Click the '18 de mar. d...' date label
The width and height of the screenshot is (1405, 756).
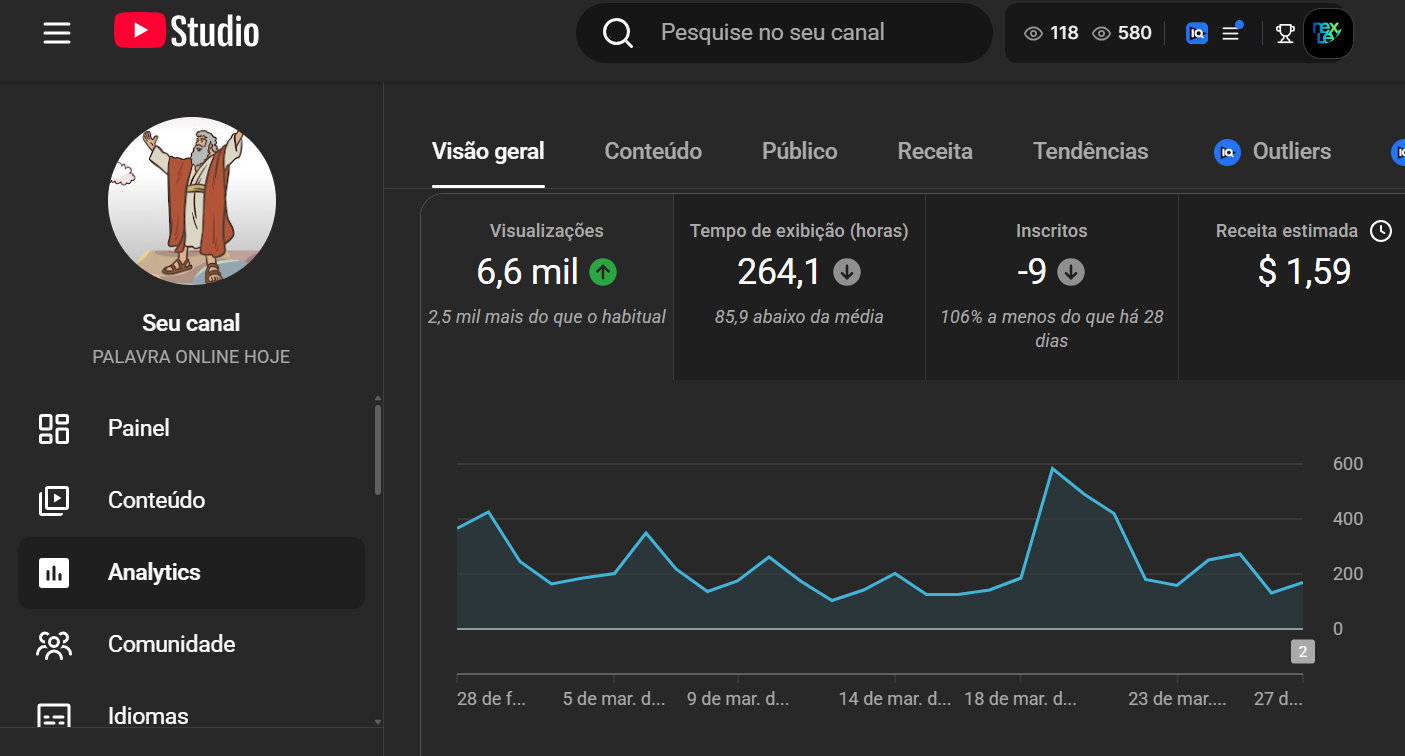pos(1021,699)
